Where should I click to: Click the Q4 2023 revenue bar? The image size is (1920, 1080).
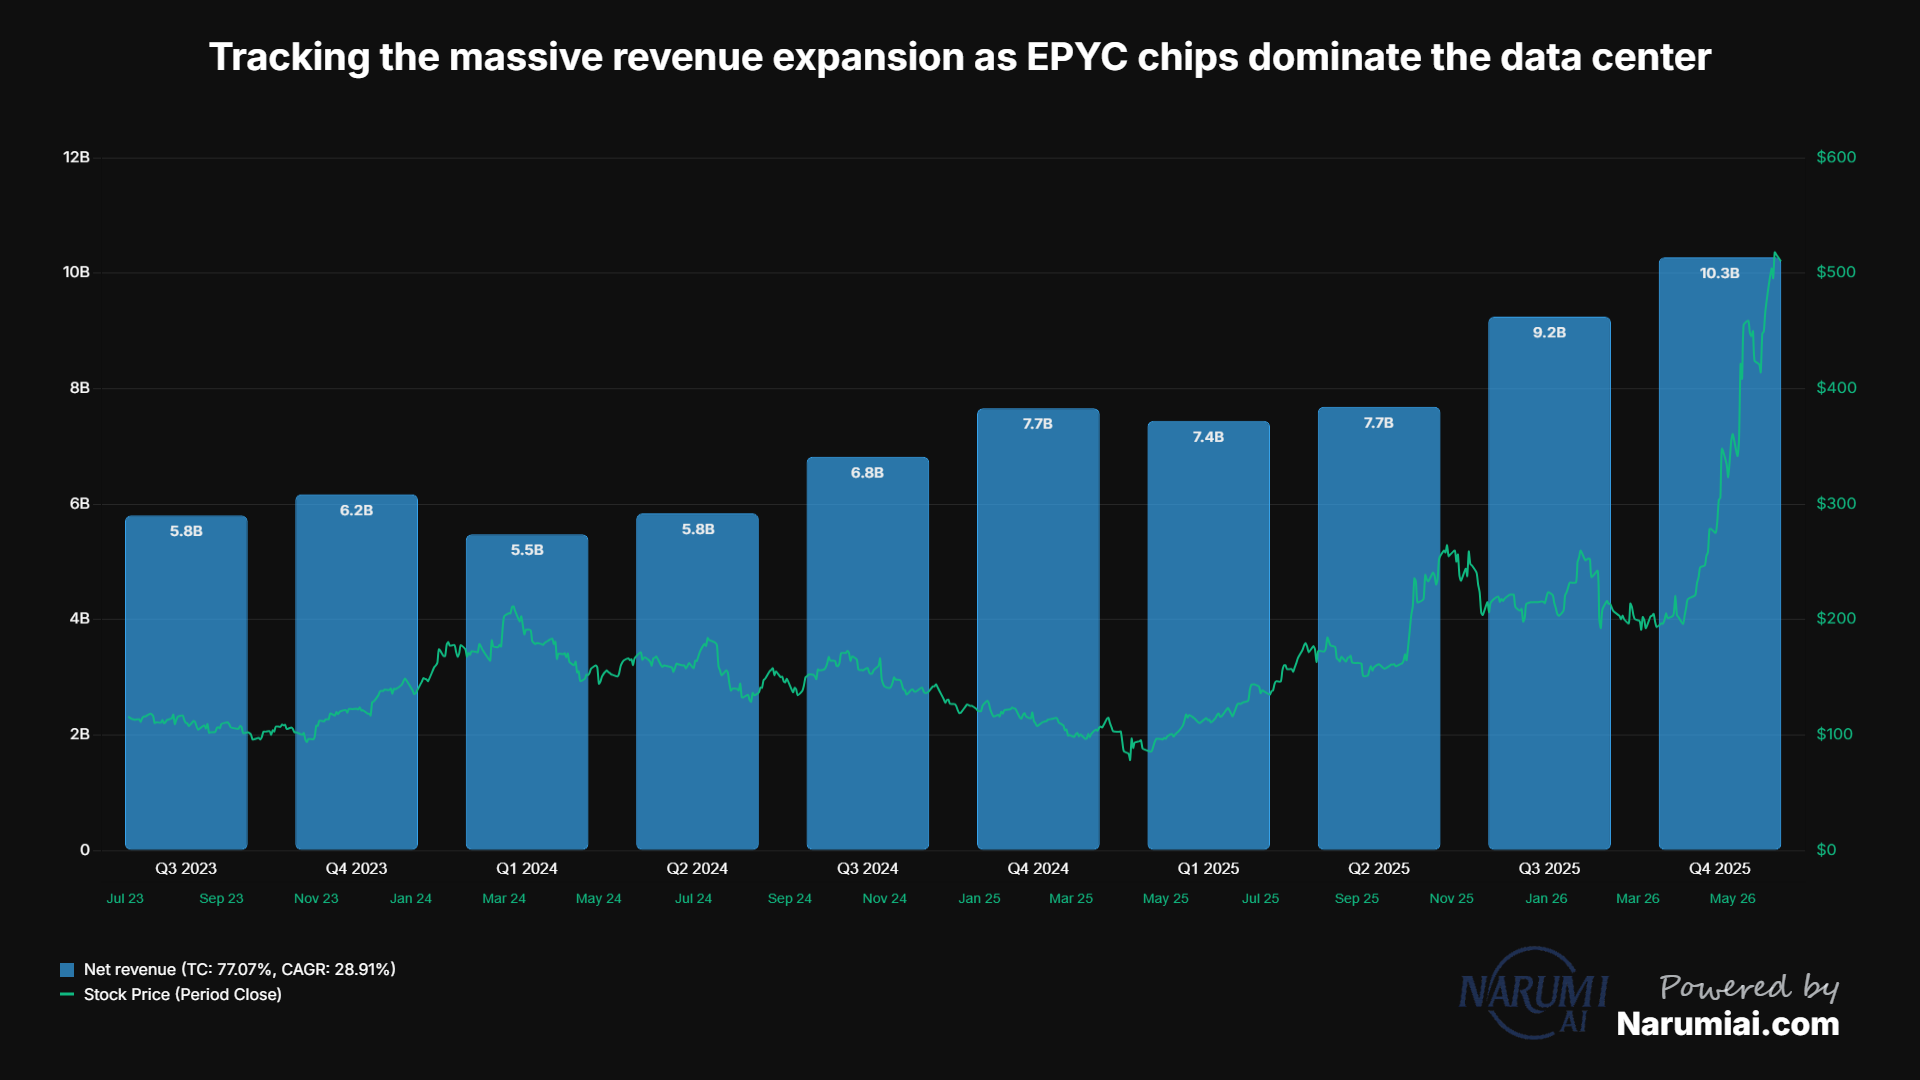[357, 672]
